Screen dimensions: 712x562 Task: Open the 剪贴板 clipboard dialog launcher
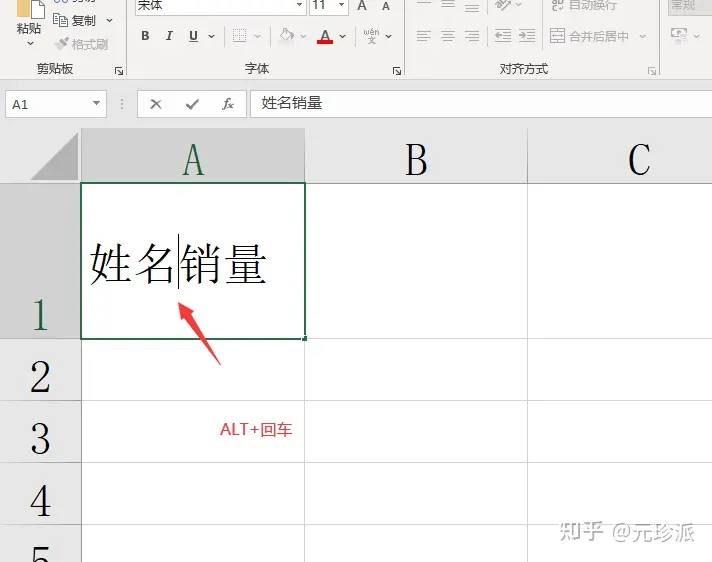click(x=119, y=71)
